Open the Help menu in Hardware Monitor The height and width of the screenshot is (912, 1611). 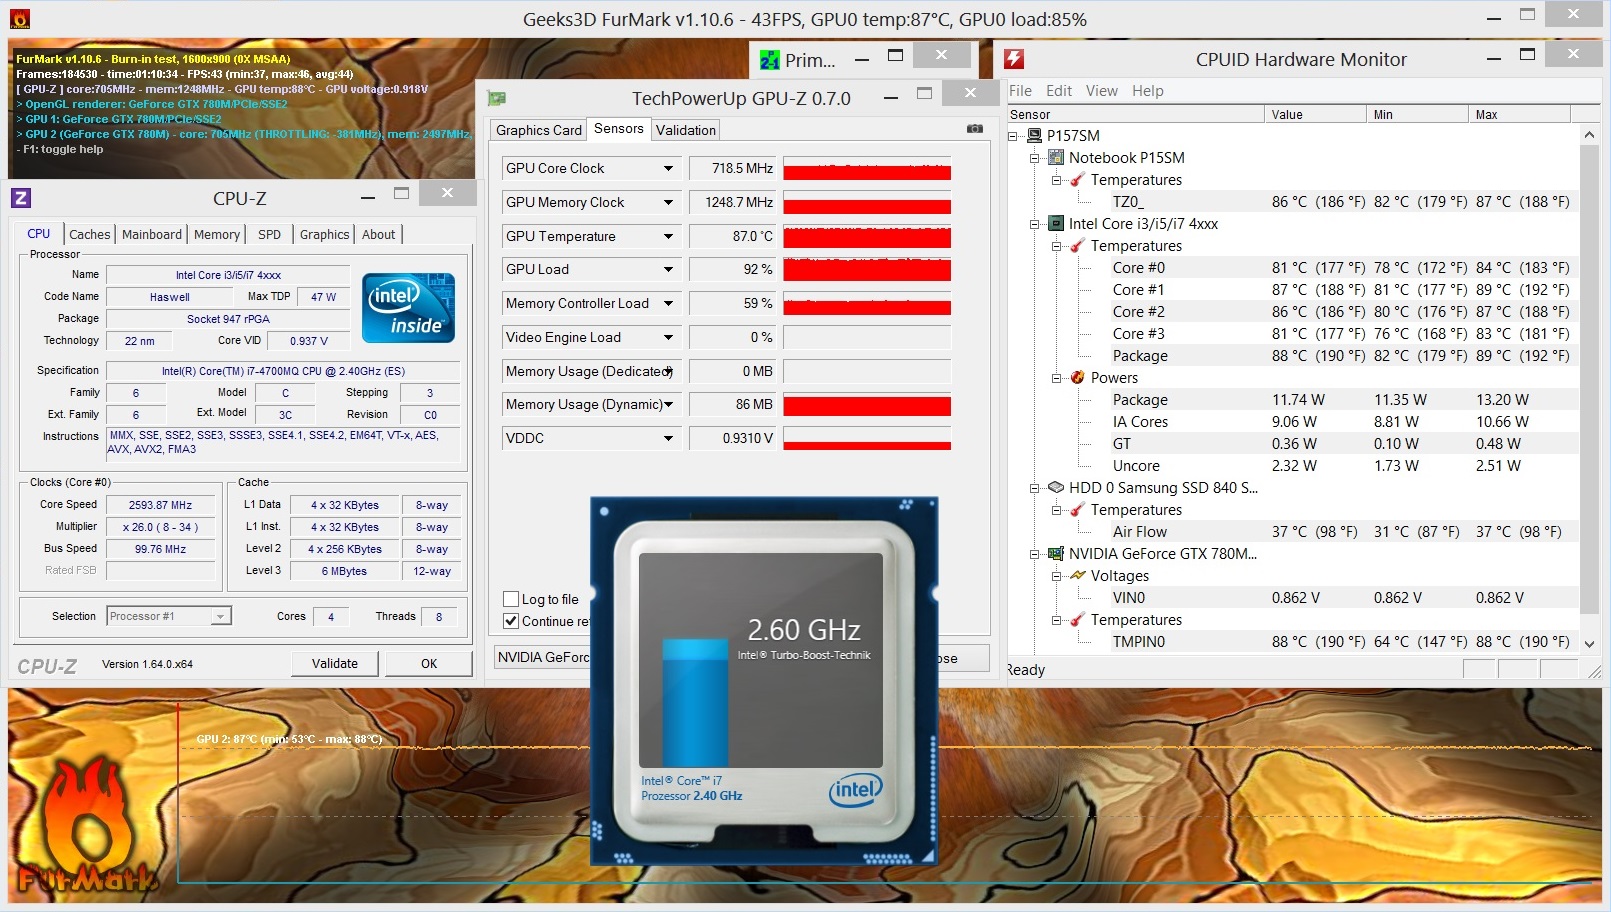click(x=1148, y=91)
